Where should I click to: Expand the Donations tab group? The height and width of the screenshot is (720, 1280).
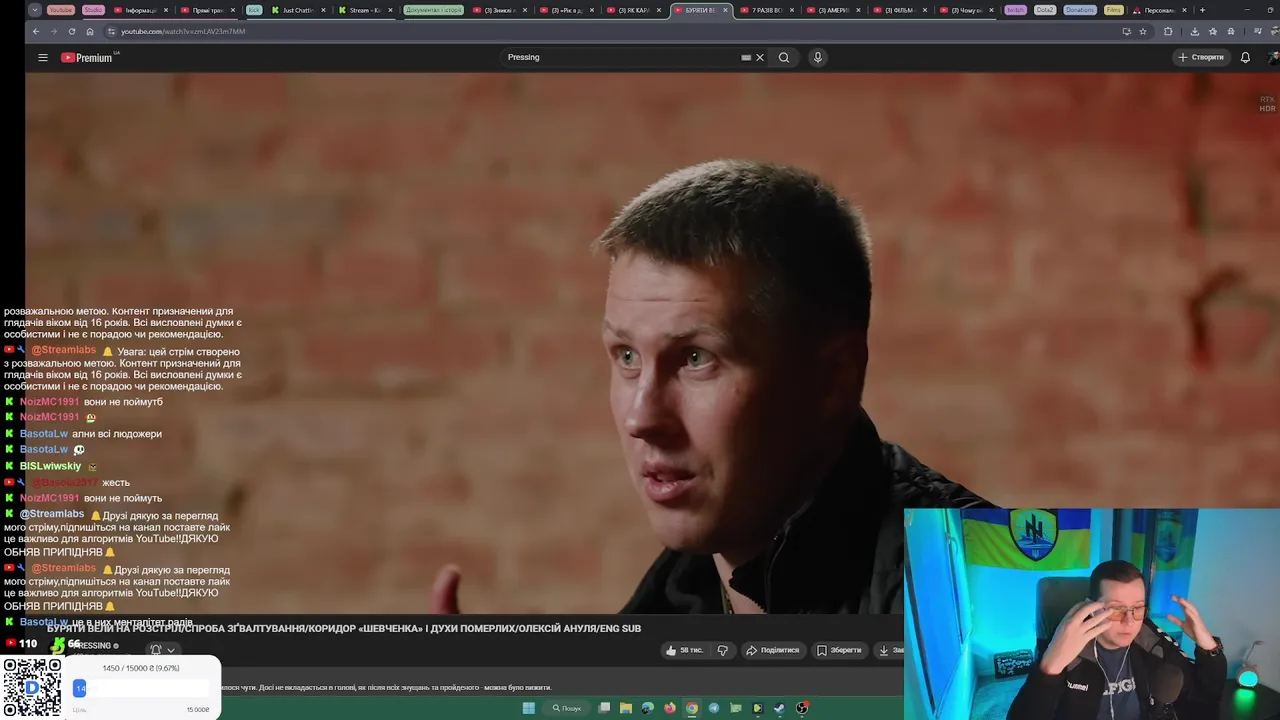point(1080,10)
